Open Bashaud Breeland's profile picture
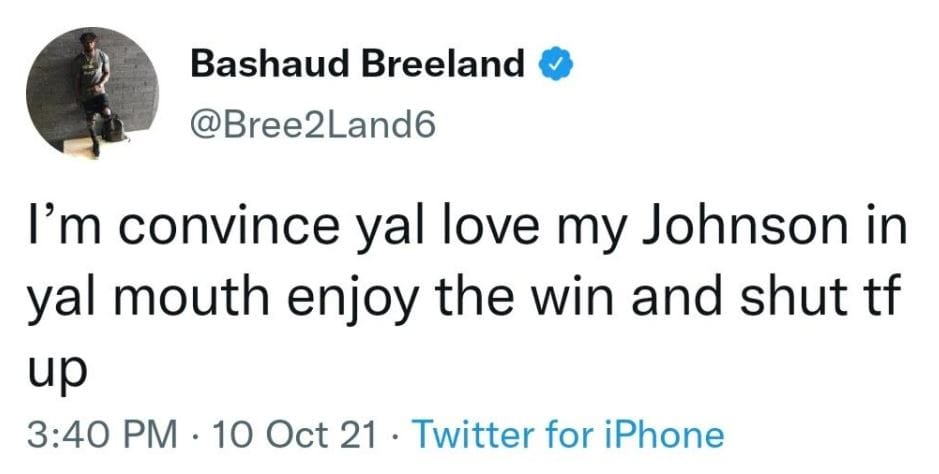The width and height of the screenshot is (939, 474). 93,93
